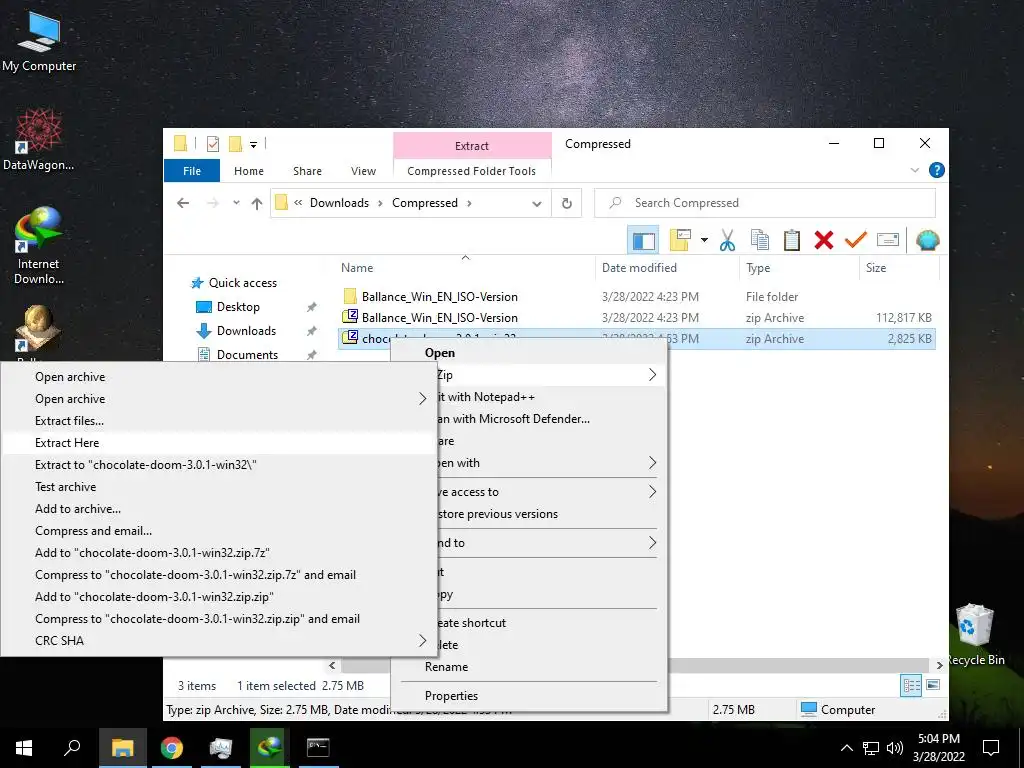Viewport: 1024px width, 768px height.
Task: Expand the Open archive submenu arrow
Action: click(x=423, y=399)
